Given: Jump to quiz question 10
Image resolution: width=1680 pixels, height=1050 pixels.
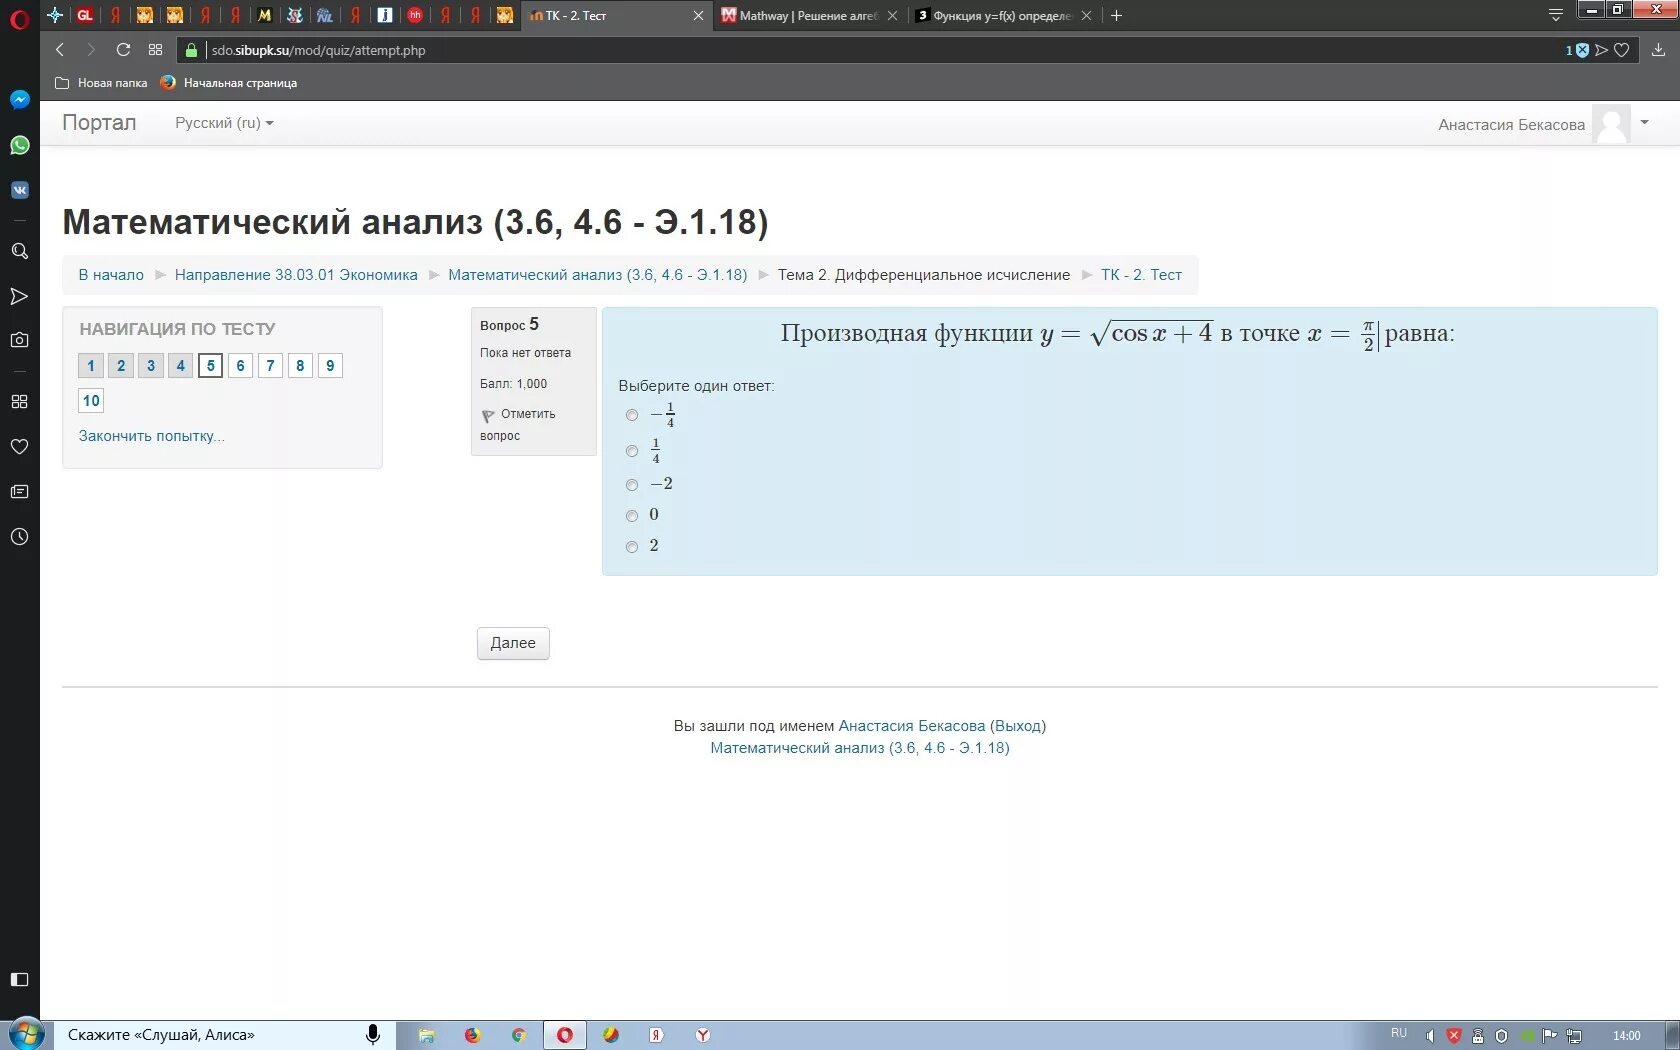Looking at the screenshot, I should 91,401.
